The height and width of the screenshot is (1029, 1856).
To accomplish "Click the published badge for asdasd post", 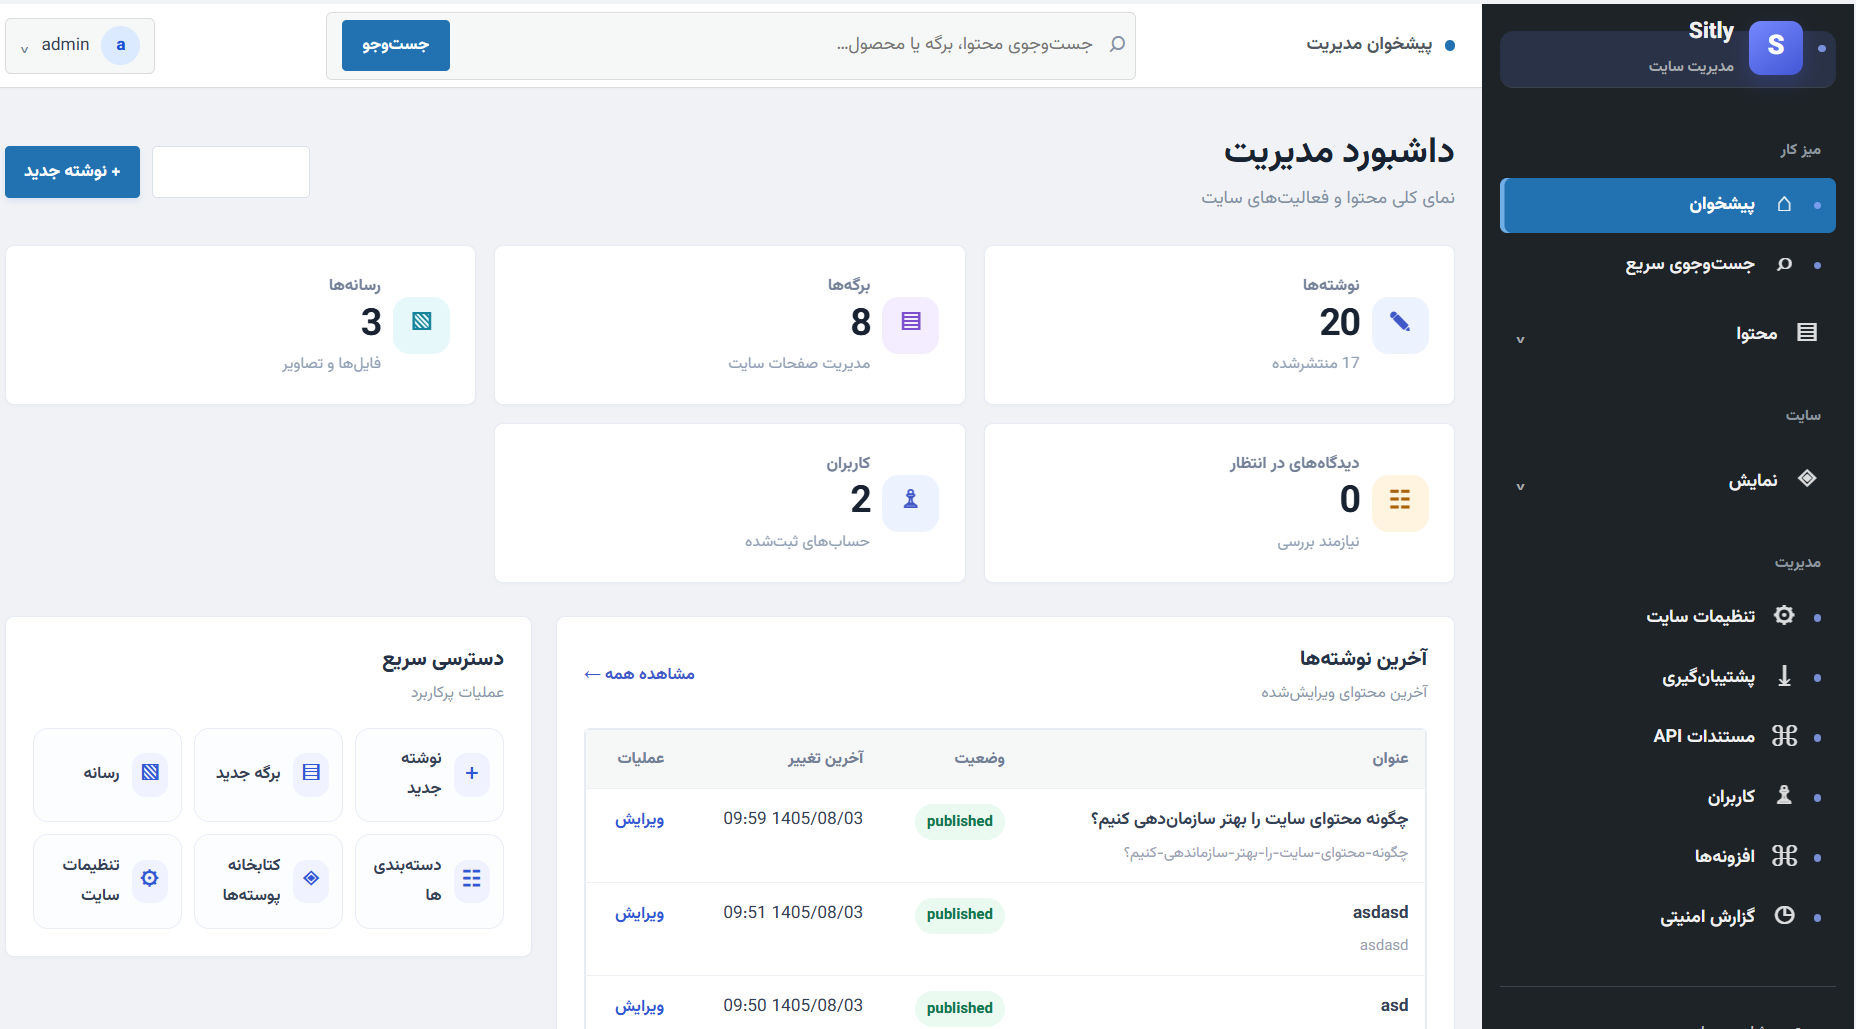I will click(x=959, y=914).
